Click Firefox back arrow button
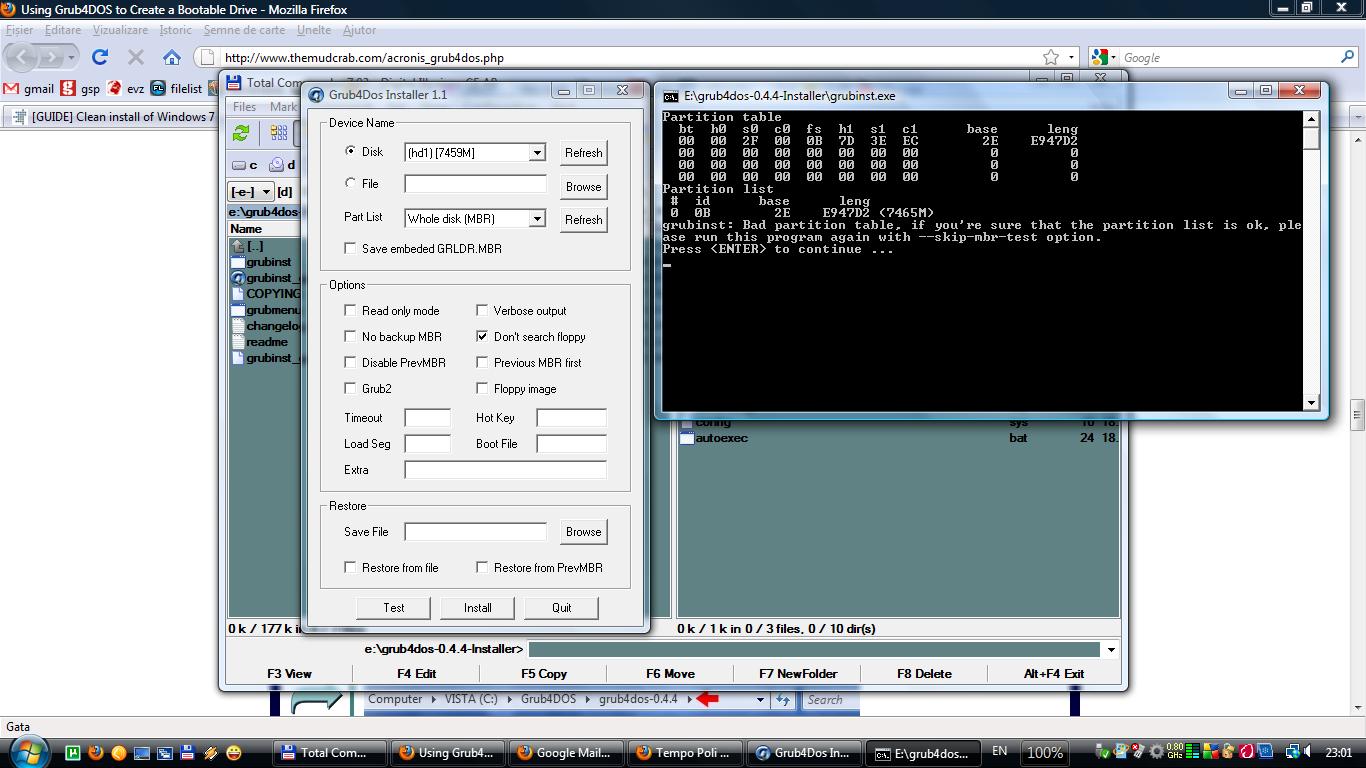The image size is (1366, 768). tap(22, 57)
